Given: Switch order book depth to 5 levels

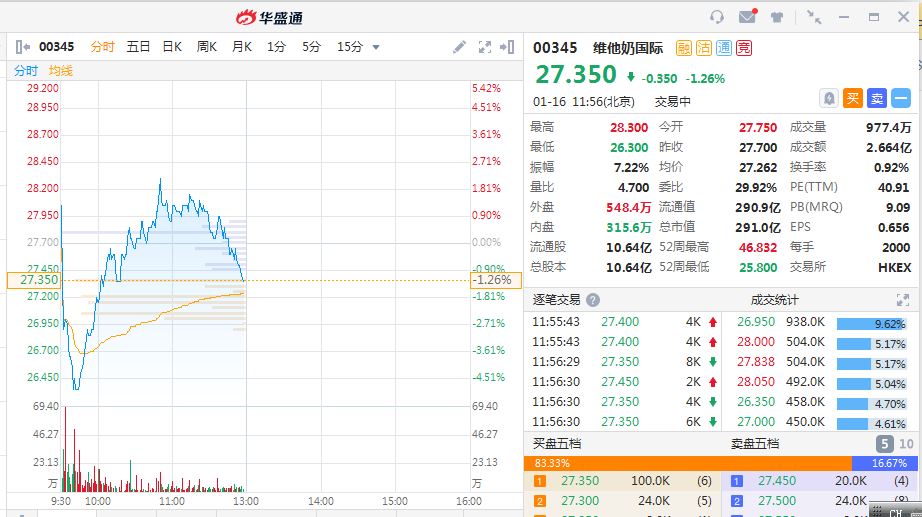Looking at the screenshot, I should [x=884, y=443].
